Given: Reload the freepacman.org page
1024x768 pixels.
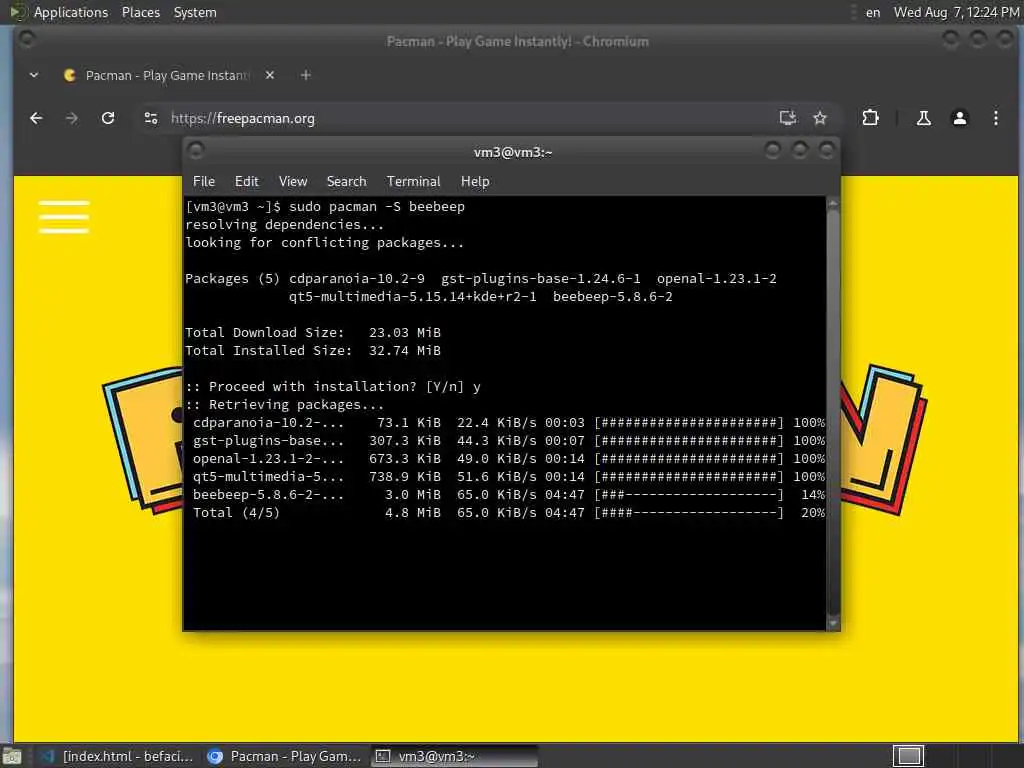Looking at the screenshot, I should click(x=108, y=118).
